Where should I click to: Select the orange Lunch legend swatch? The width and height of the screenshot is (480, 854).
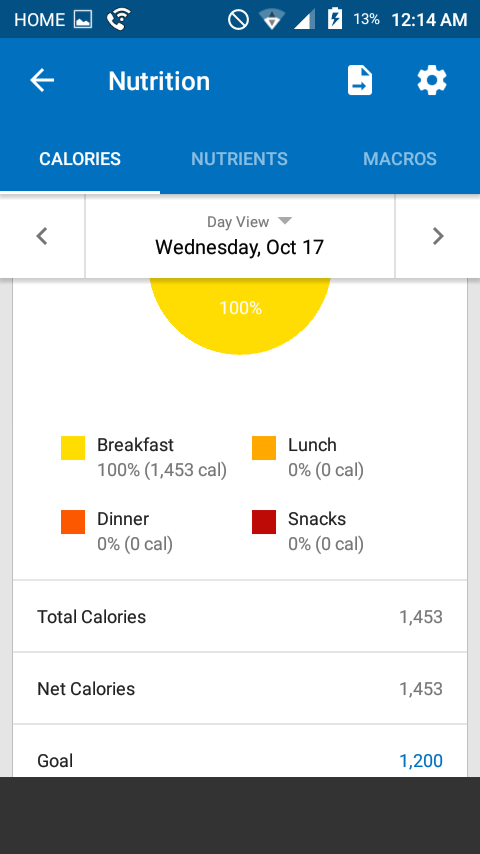pyautogui.click(x=264, y=448)
